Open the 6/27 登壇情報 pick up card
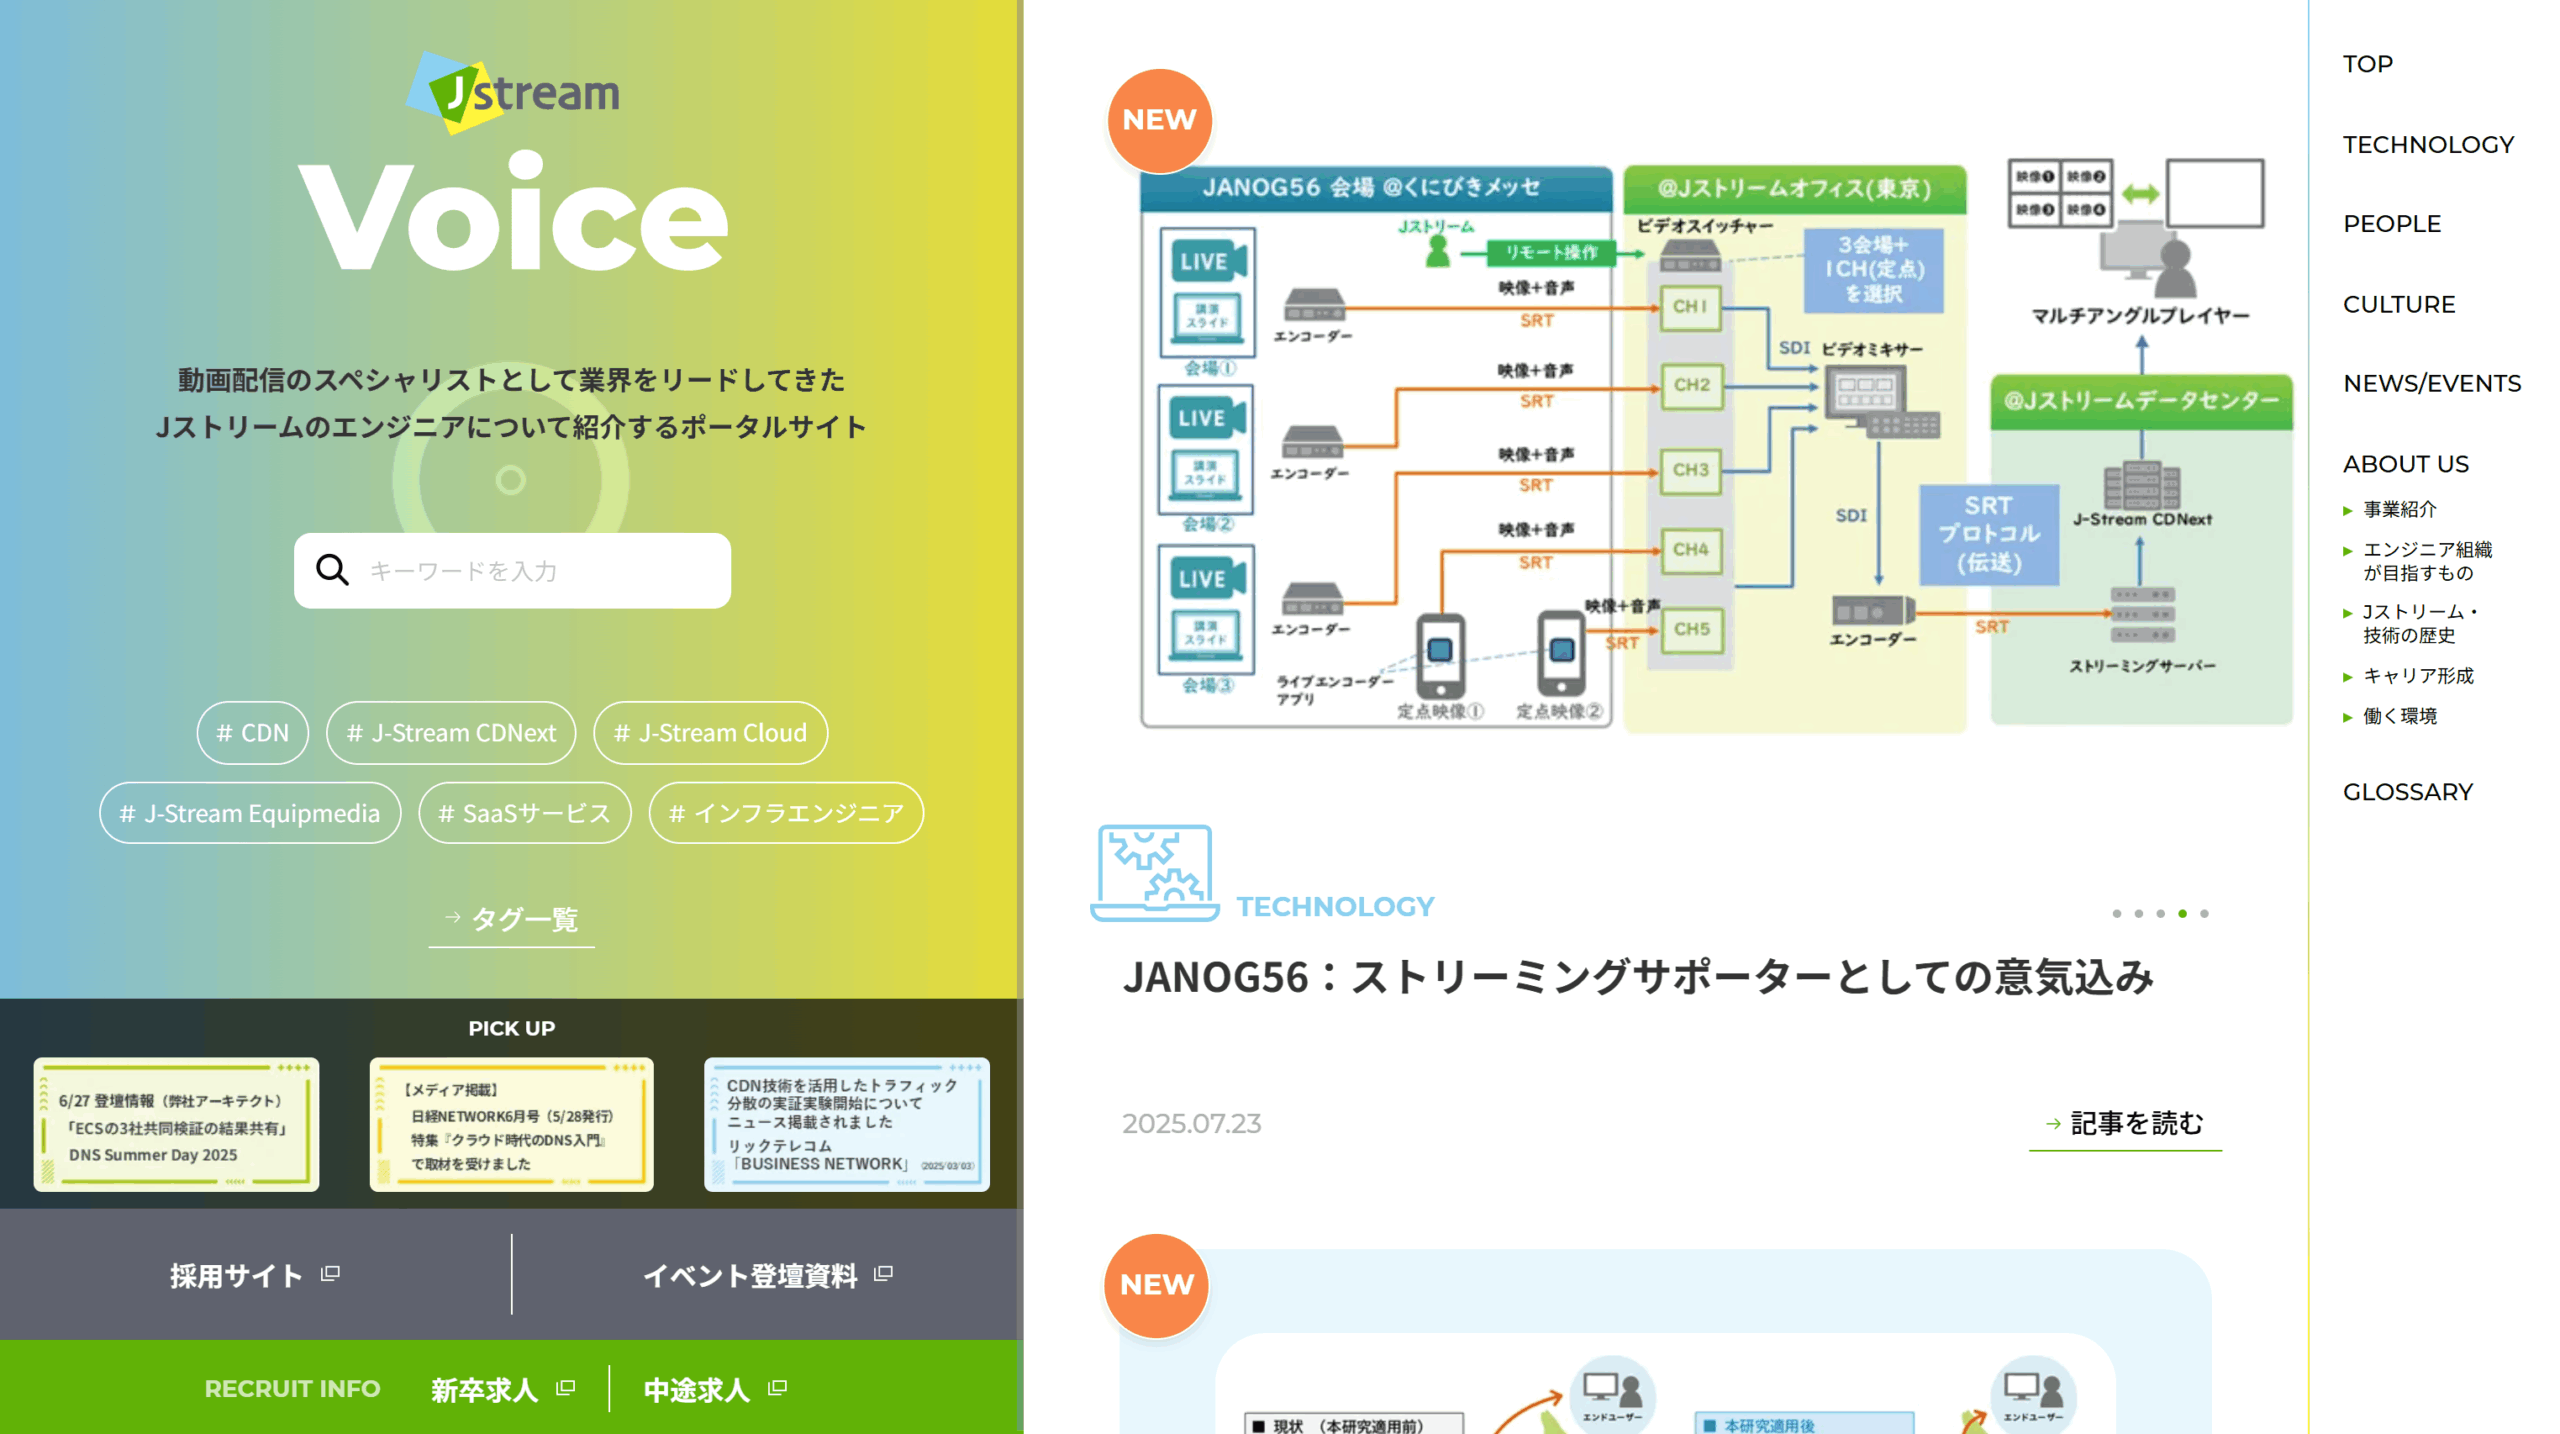The width and height of the screenshot is (2560, 1434). [176, 1124]
